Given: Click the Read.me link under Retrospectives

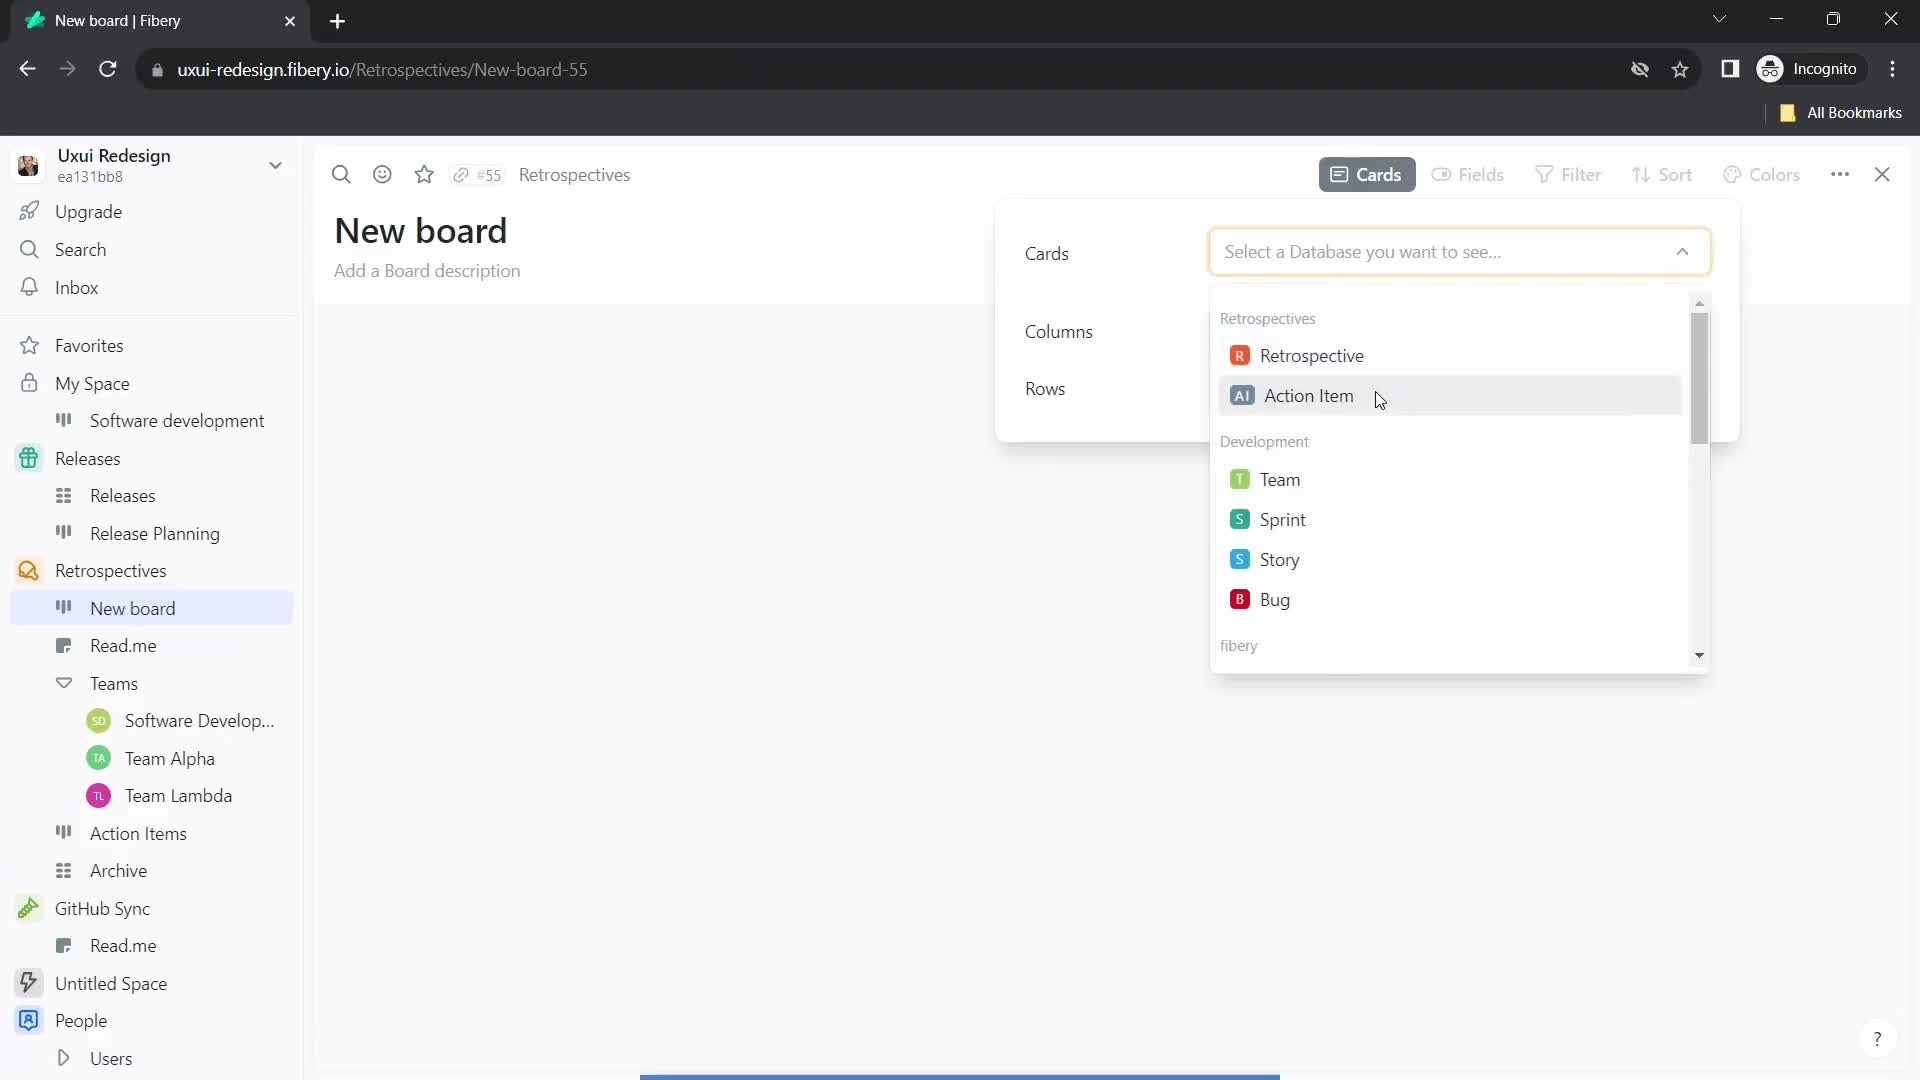Looking at the screenshot, I should click(x=123, y=645).
